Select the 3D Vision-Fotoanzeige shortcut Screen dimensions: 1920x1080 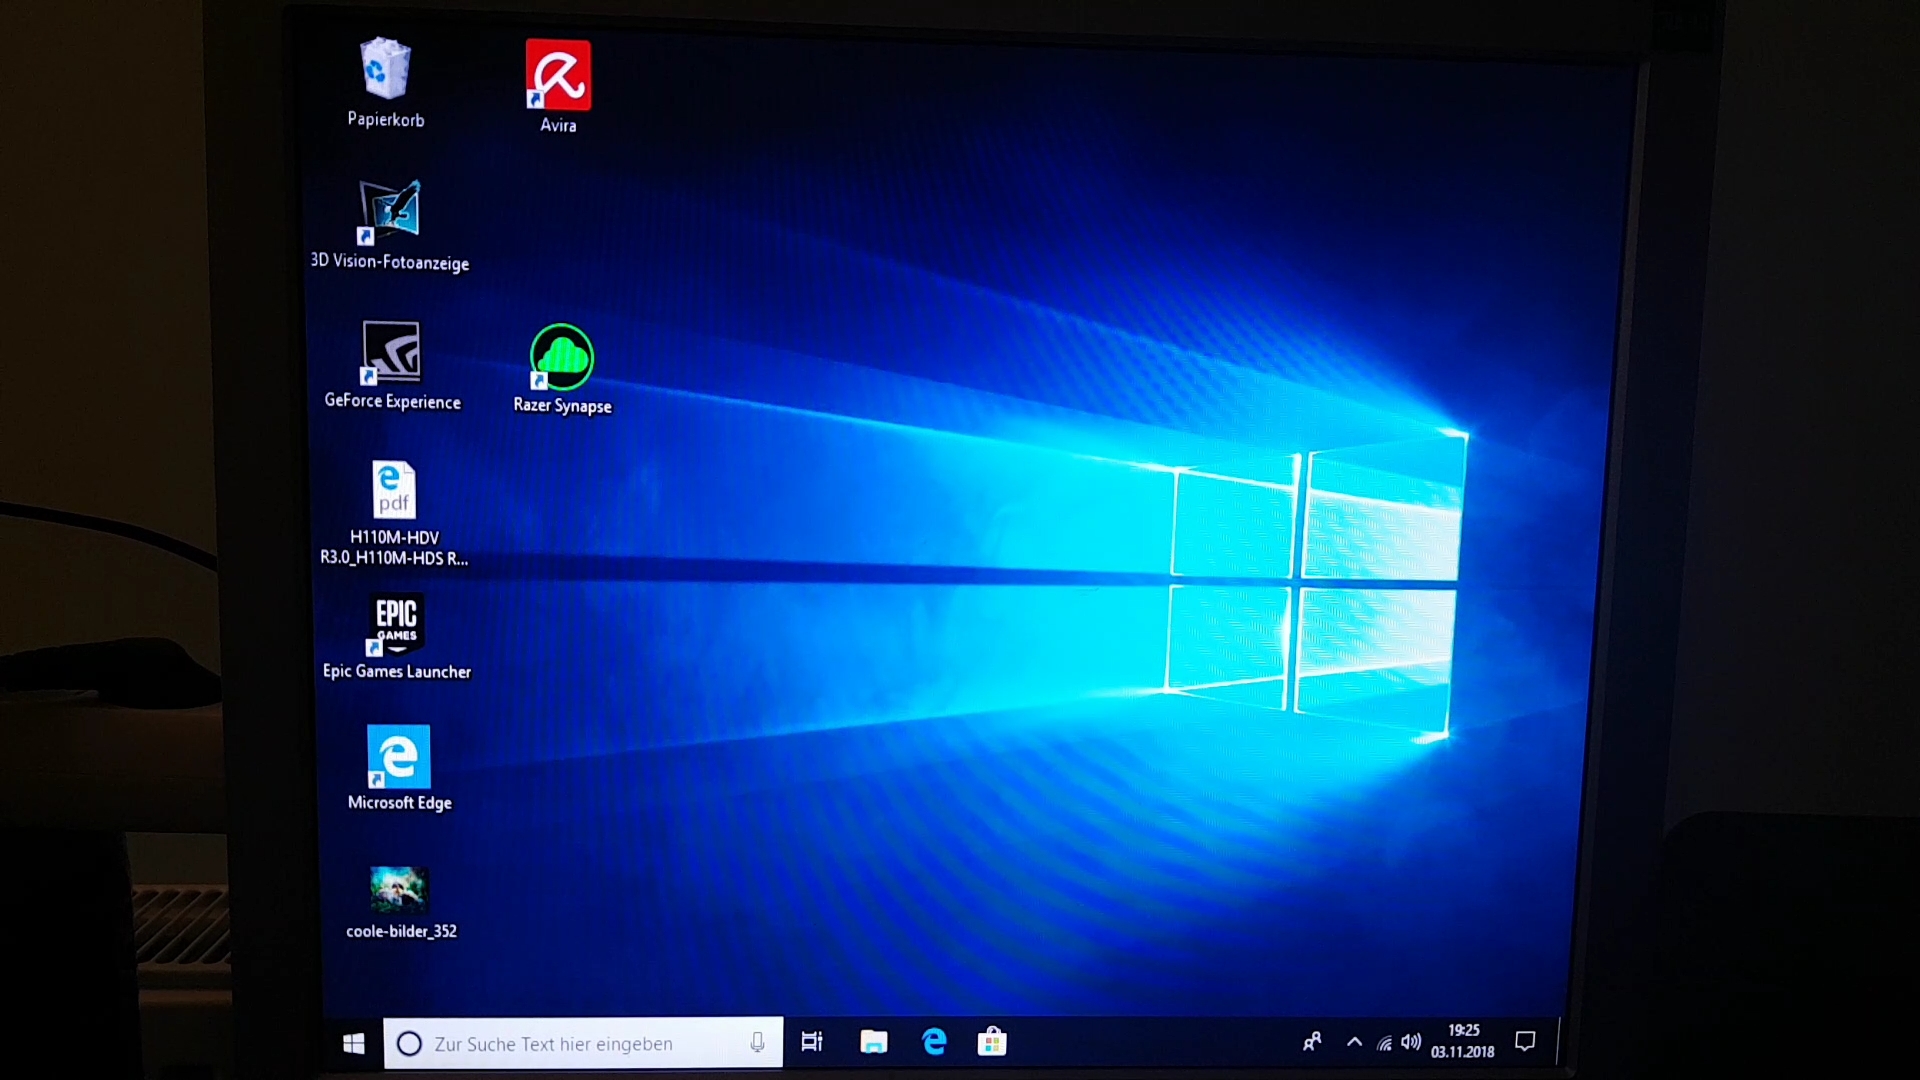[389, 212]
